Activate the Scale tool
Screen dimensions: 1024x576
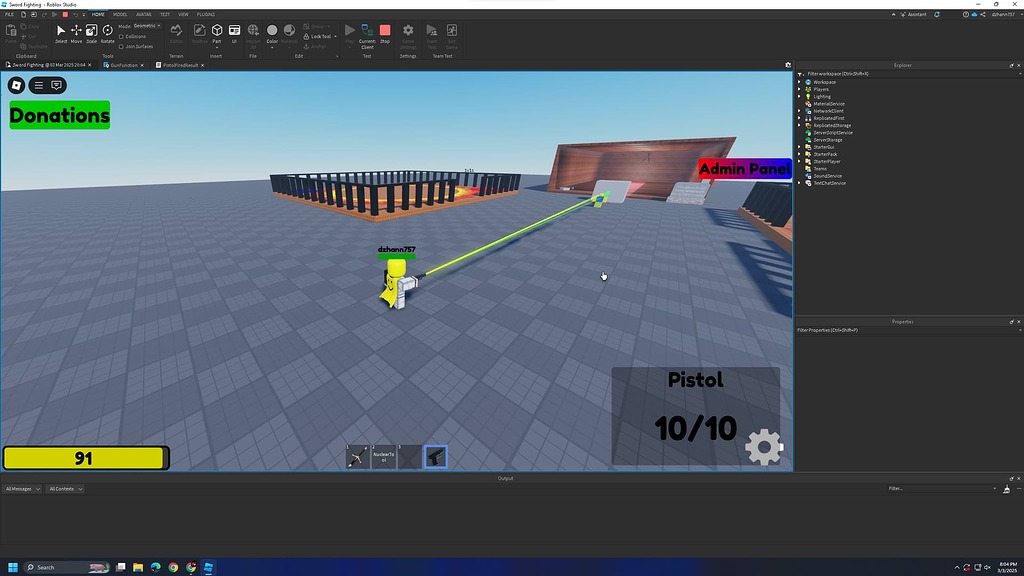click(91, 34)
